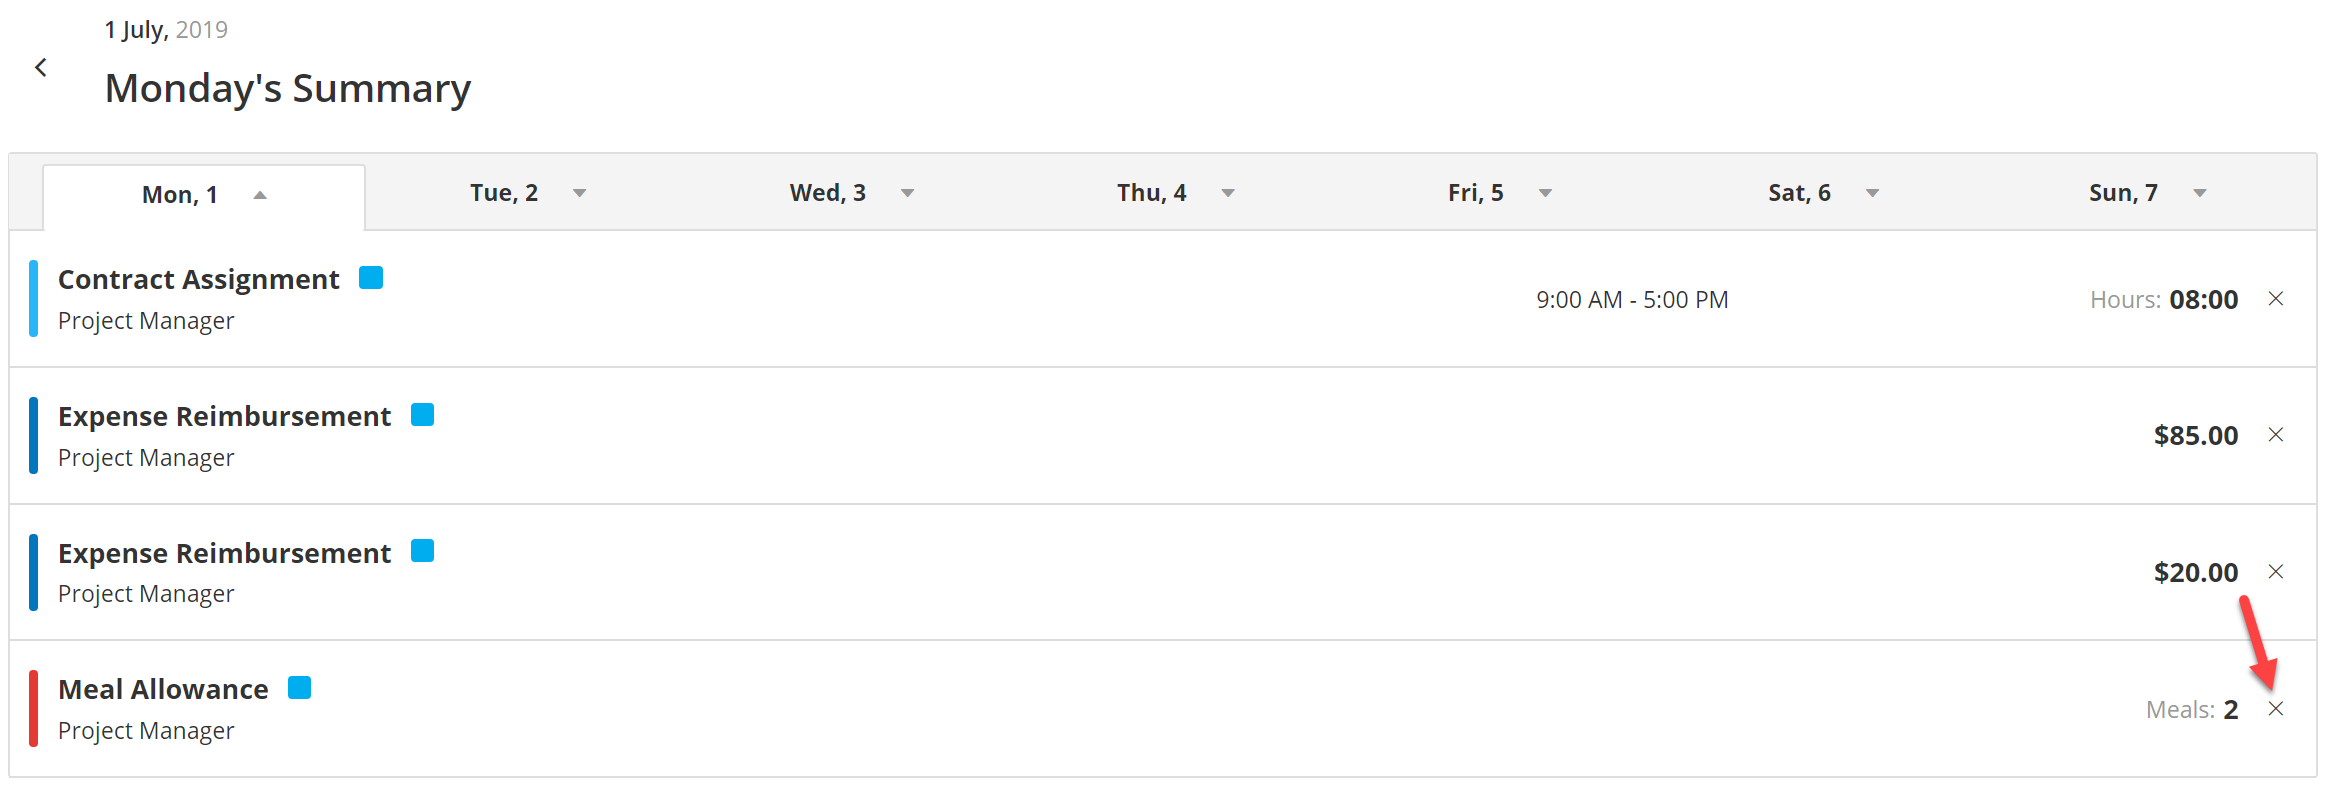The image size is (2326, 788).
Task: Remove the Meal Allowance entry
Action: point(2276,709)
